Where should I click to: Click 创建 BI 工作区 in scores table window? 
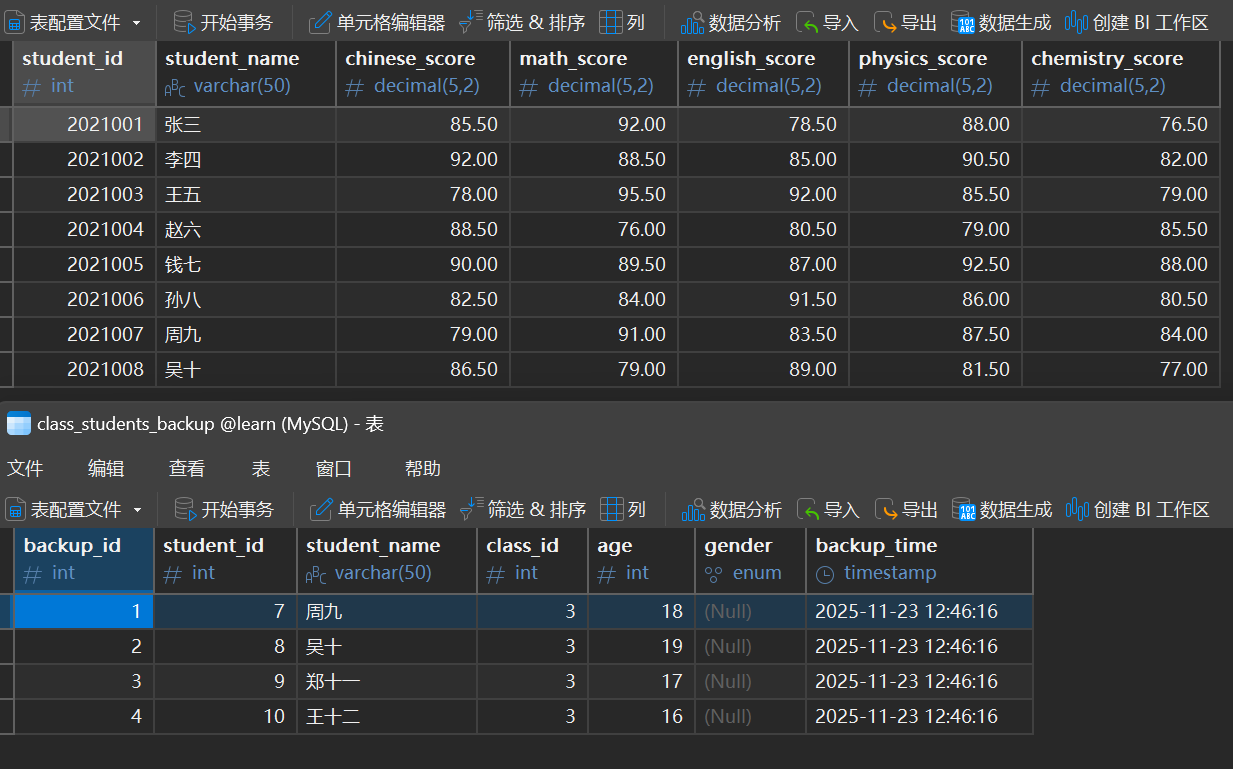[x=1137, y=22]
